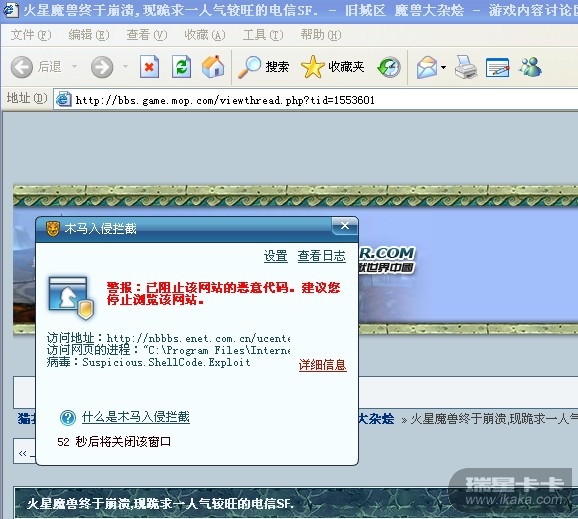Open the Messenger people icon
The height and width of the screenshot is (519, 578).
click(530, 67)
